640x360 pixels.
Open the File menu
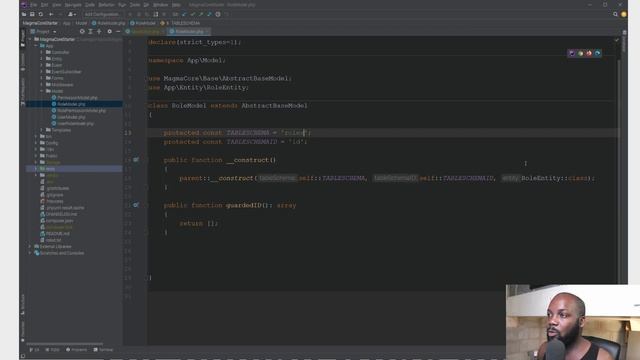click(x=34, y=5)
